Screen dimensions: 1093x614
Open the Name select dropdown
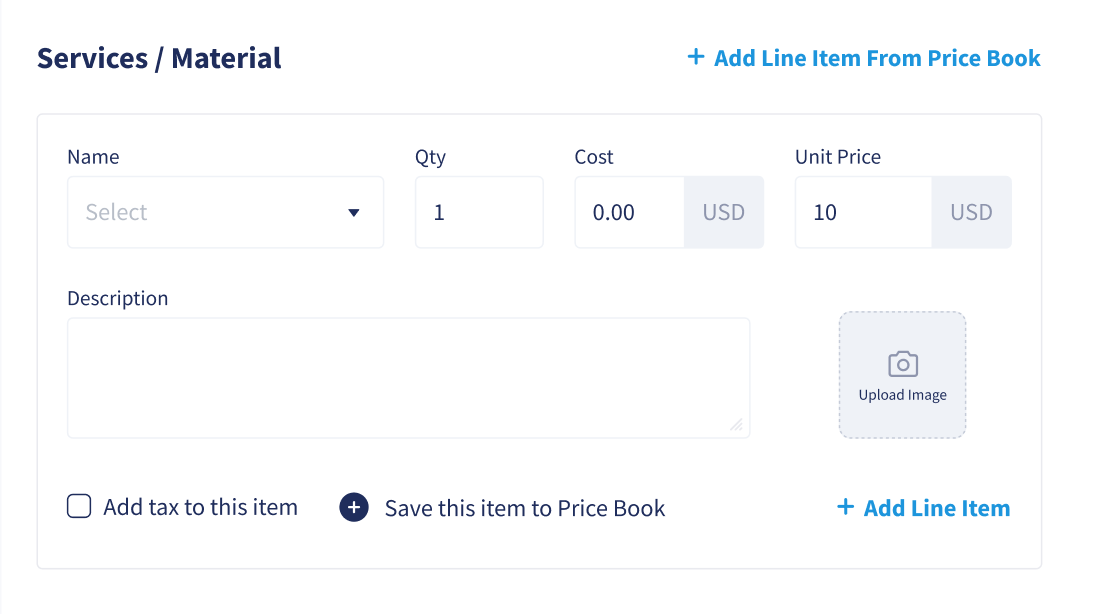click(x=225, y=212)
